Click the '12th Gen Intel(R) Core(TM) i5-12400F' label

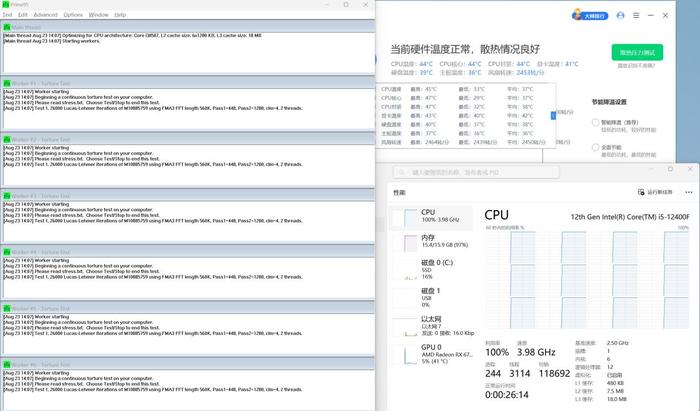(630, 217)
